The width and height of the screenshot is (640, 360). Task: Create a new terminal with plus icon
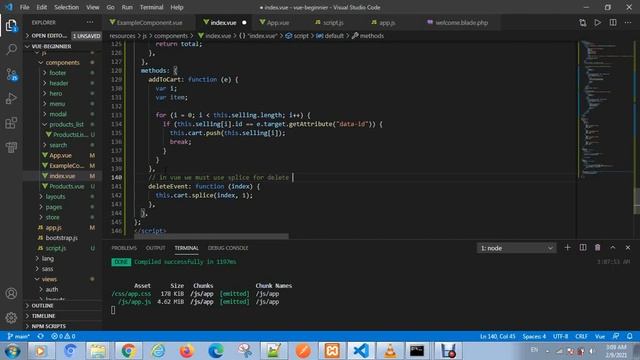coord(567,248)
